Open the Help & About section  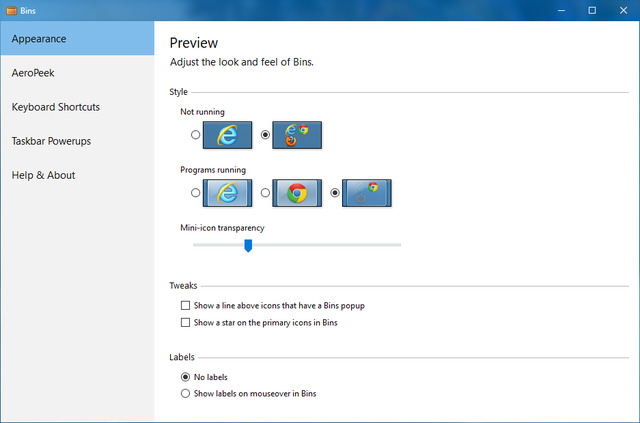pos(43,175)
